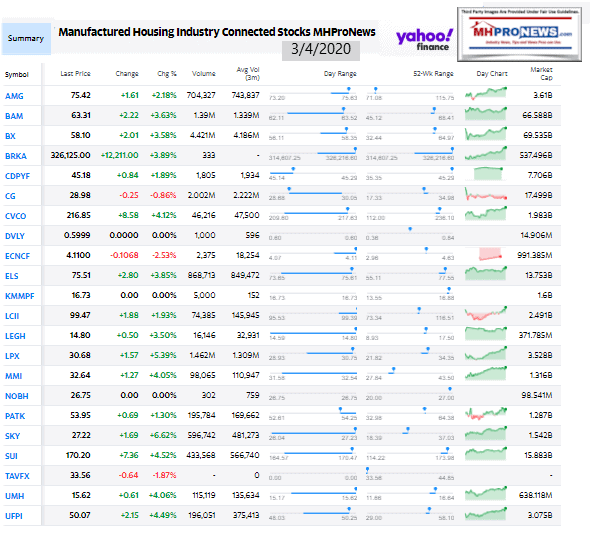The height and width of the screenshot is (543, 592).
Task: Open the BAM day chart thumbnail
Action: coord(486,113)
